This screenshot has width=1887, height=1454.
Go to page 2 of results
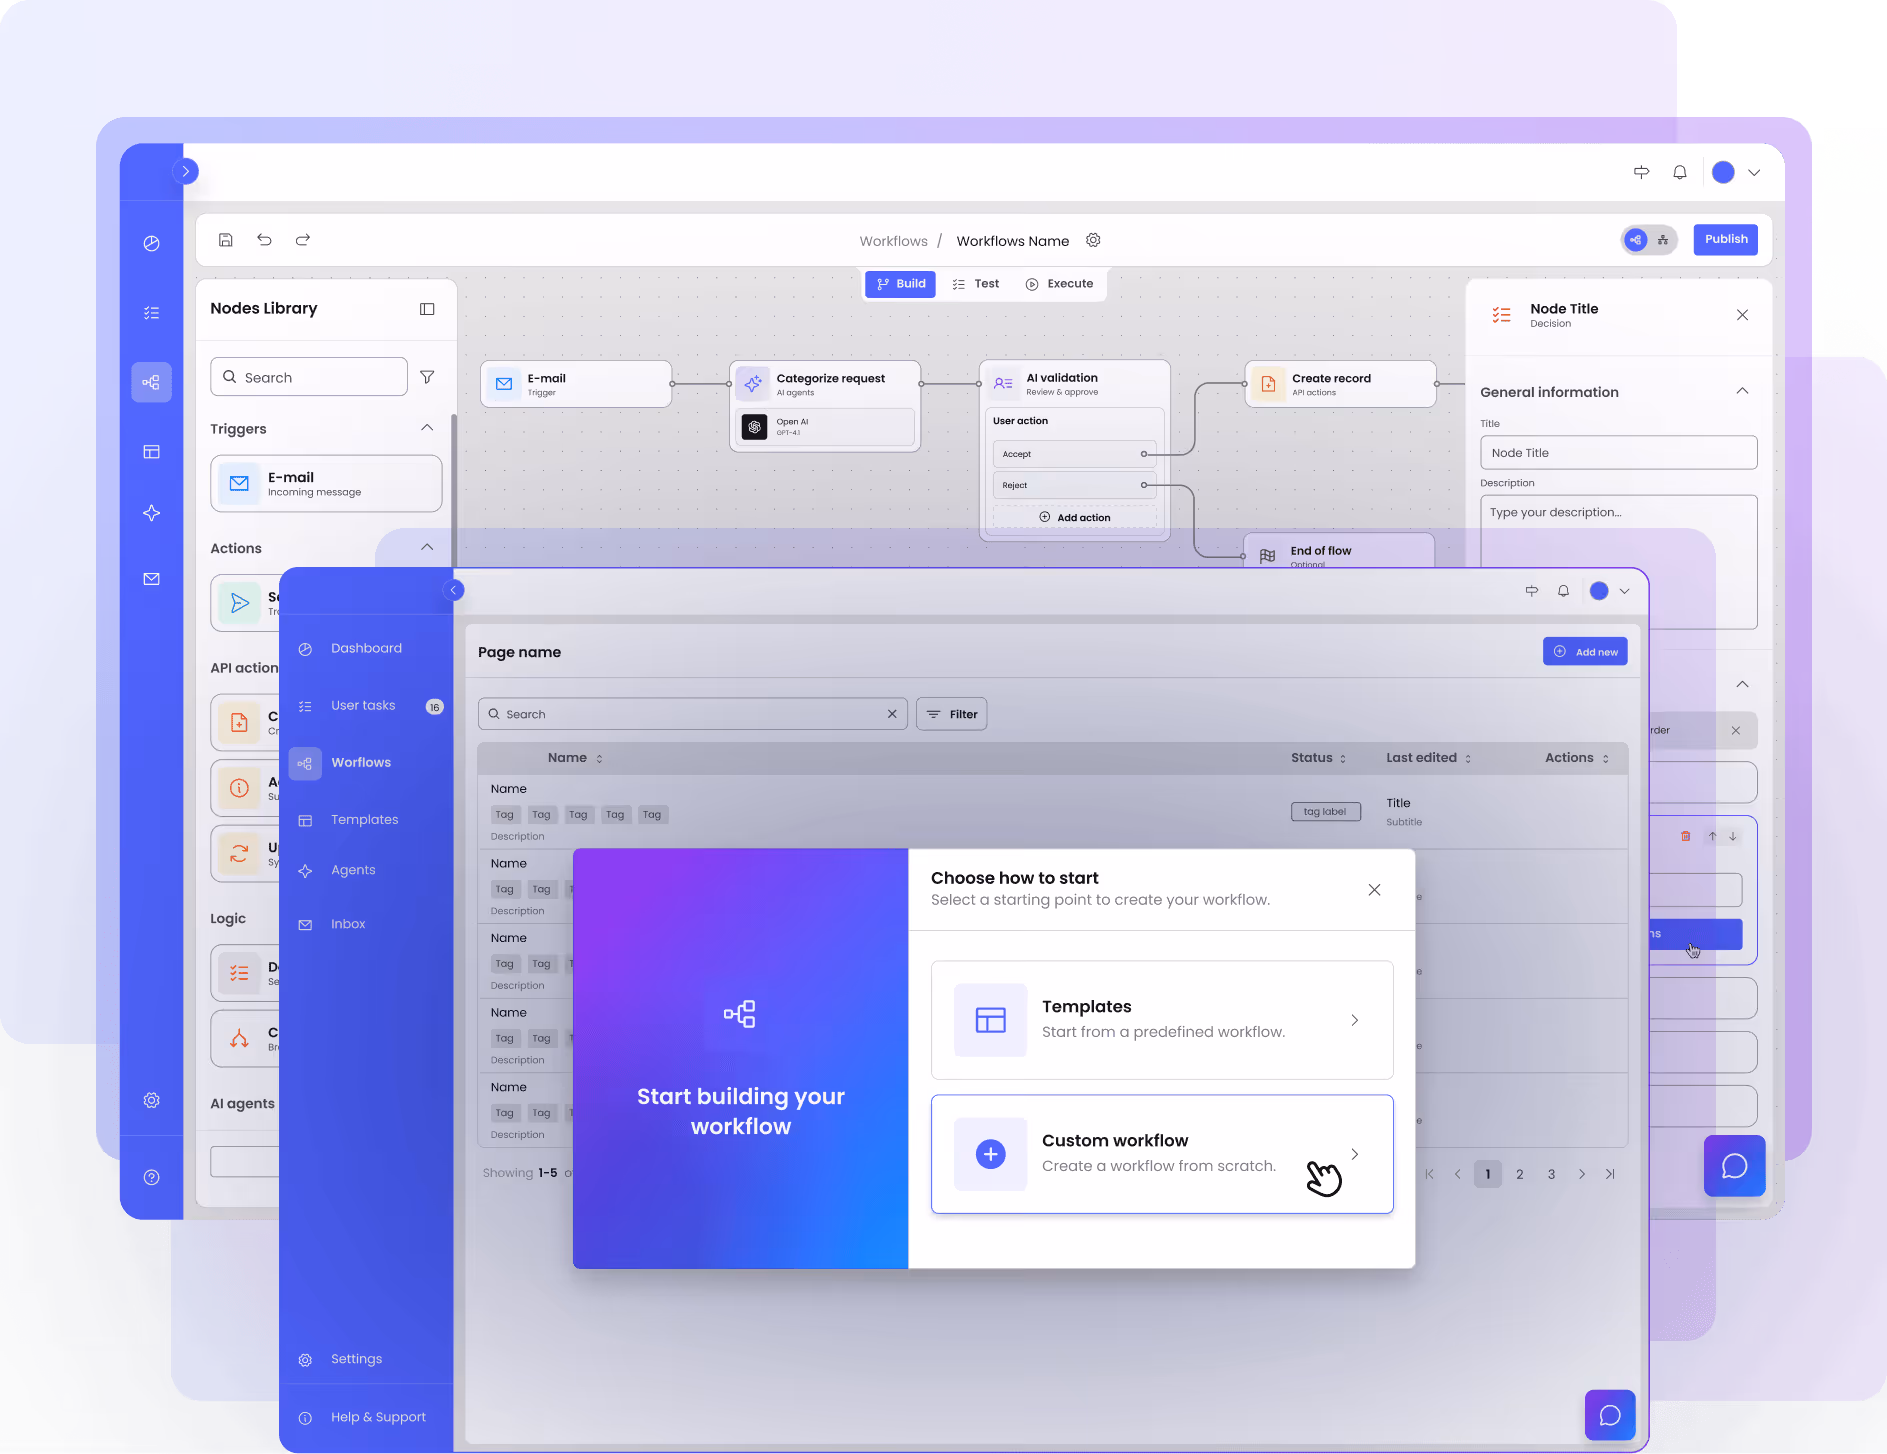pyautogui.click(x=1520, y=1174)
